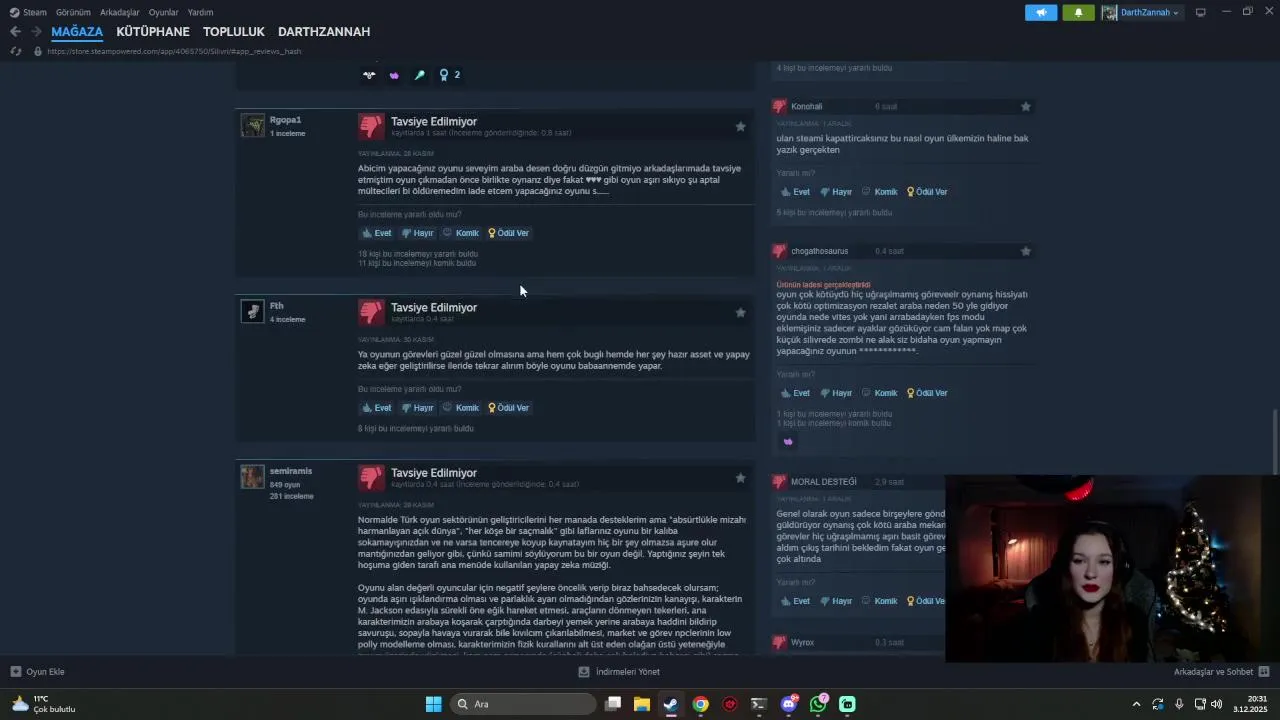This screenshot has height=720, width=1280.
Task: Open Rgopa1's profile avatar
Action: [253, 125]
